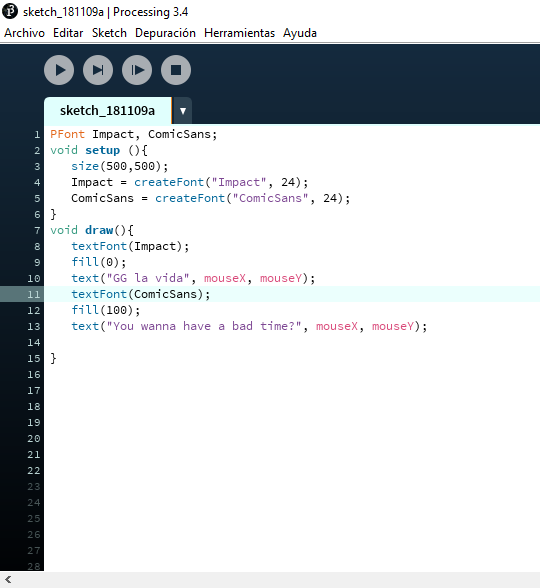
Task: Click fill(100) on line 12
Action: pyautogui.click(x=102, y=310)
